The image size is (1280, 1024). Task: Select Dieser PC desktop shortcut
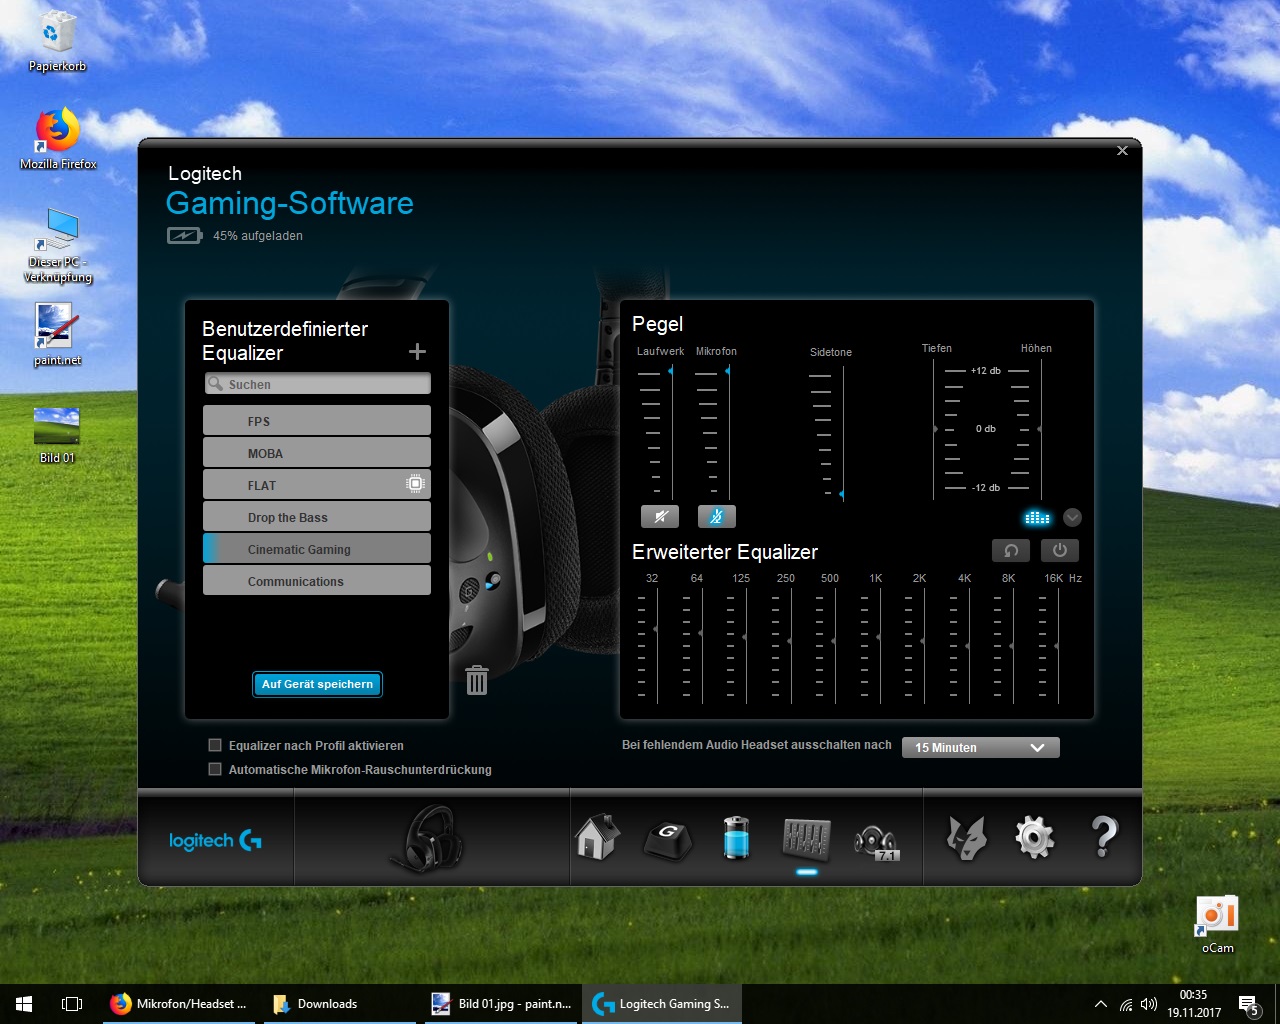pyautogui.click(x=58, y=246)
